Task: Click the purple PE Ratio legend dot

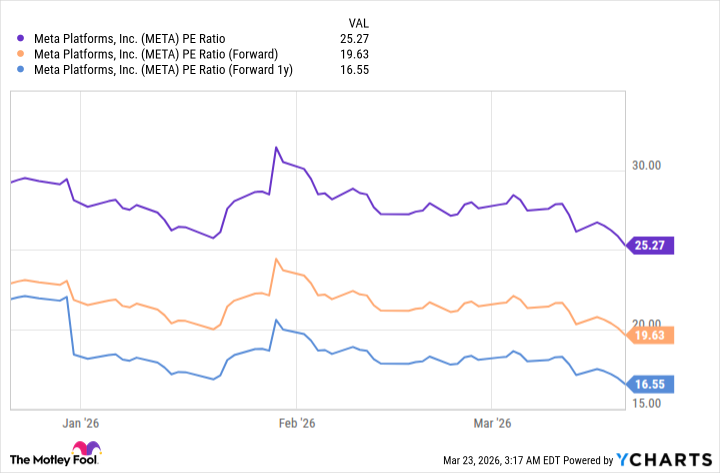Action: click(22, 38)
